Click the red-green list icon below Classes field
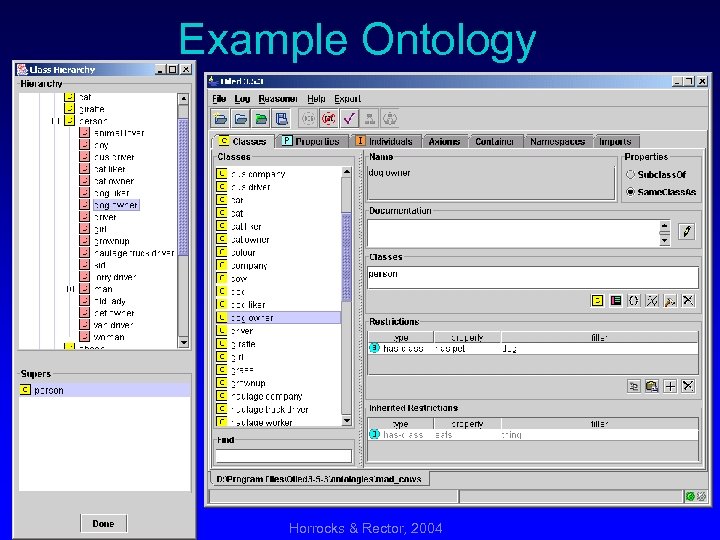The width and height of the screenshot is (720, 540). coord(615,301)
